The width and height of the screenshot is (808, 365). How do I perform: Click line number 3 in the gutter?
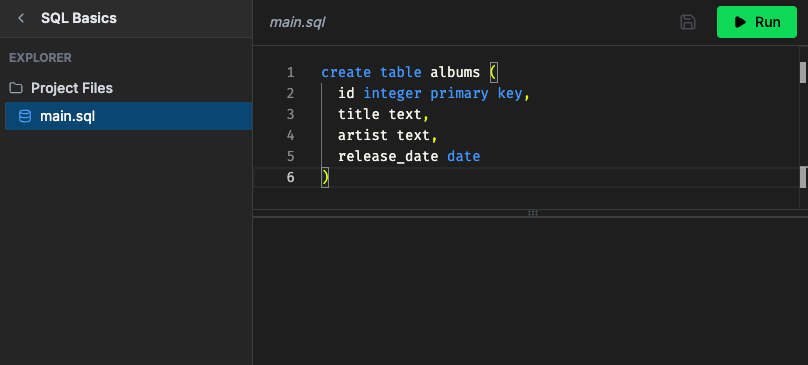pyautogui.click(x=291, y=114)
